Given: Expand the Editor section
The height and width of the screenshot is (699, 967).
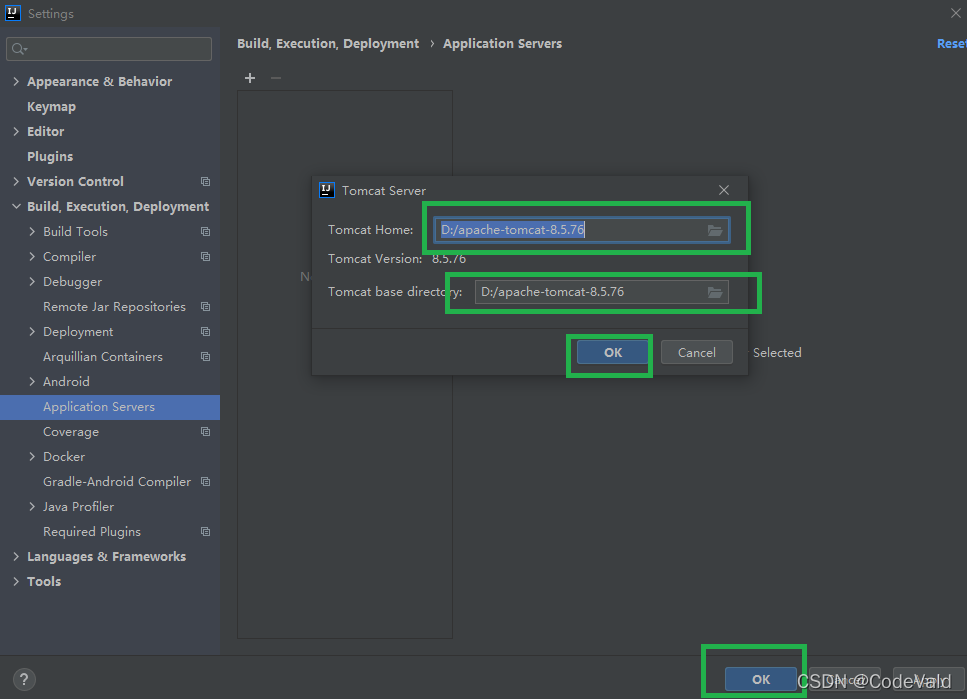Looking at the screenshot, I should pos(16,131).
